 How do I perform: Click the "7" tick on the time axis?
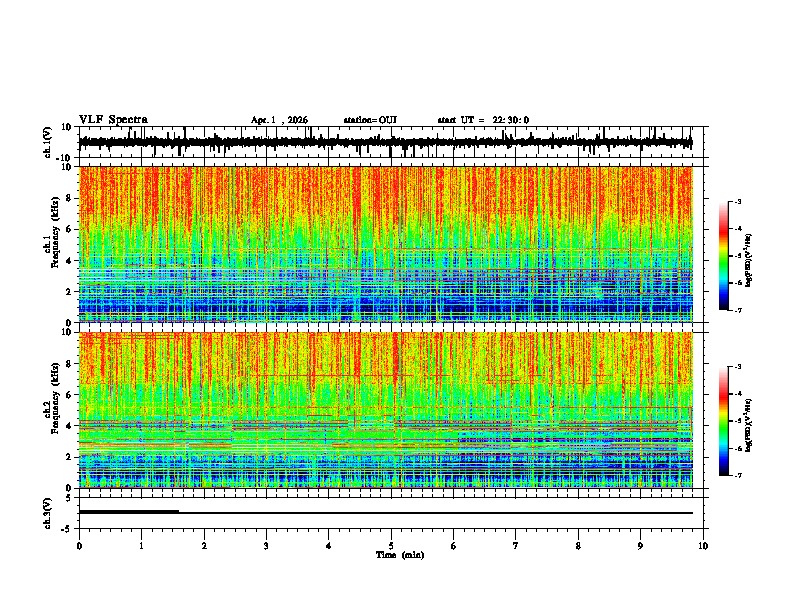point(516,546)
